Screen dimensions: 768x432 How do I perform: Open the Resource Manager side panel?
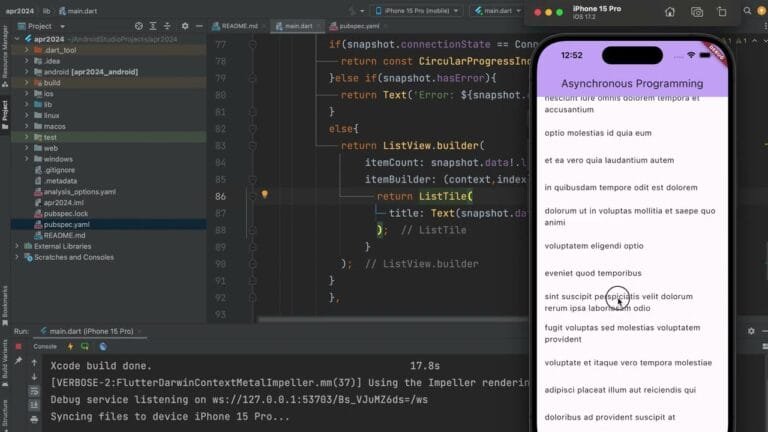(5, 55)
